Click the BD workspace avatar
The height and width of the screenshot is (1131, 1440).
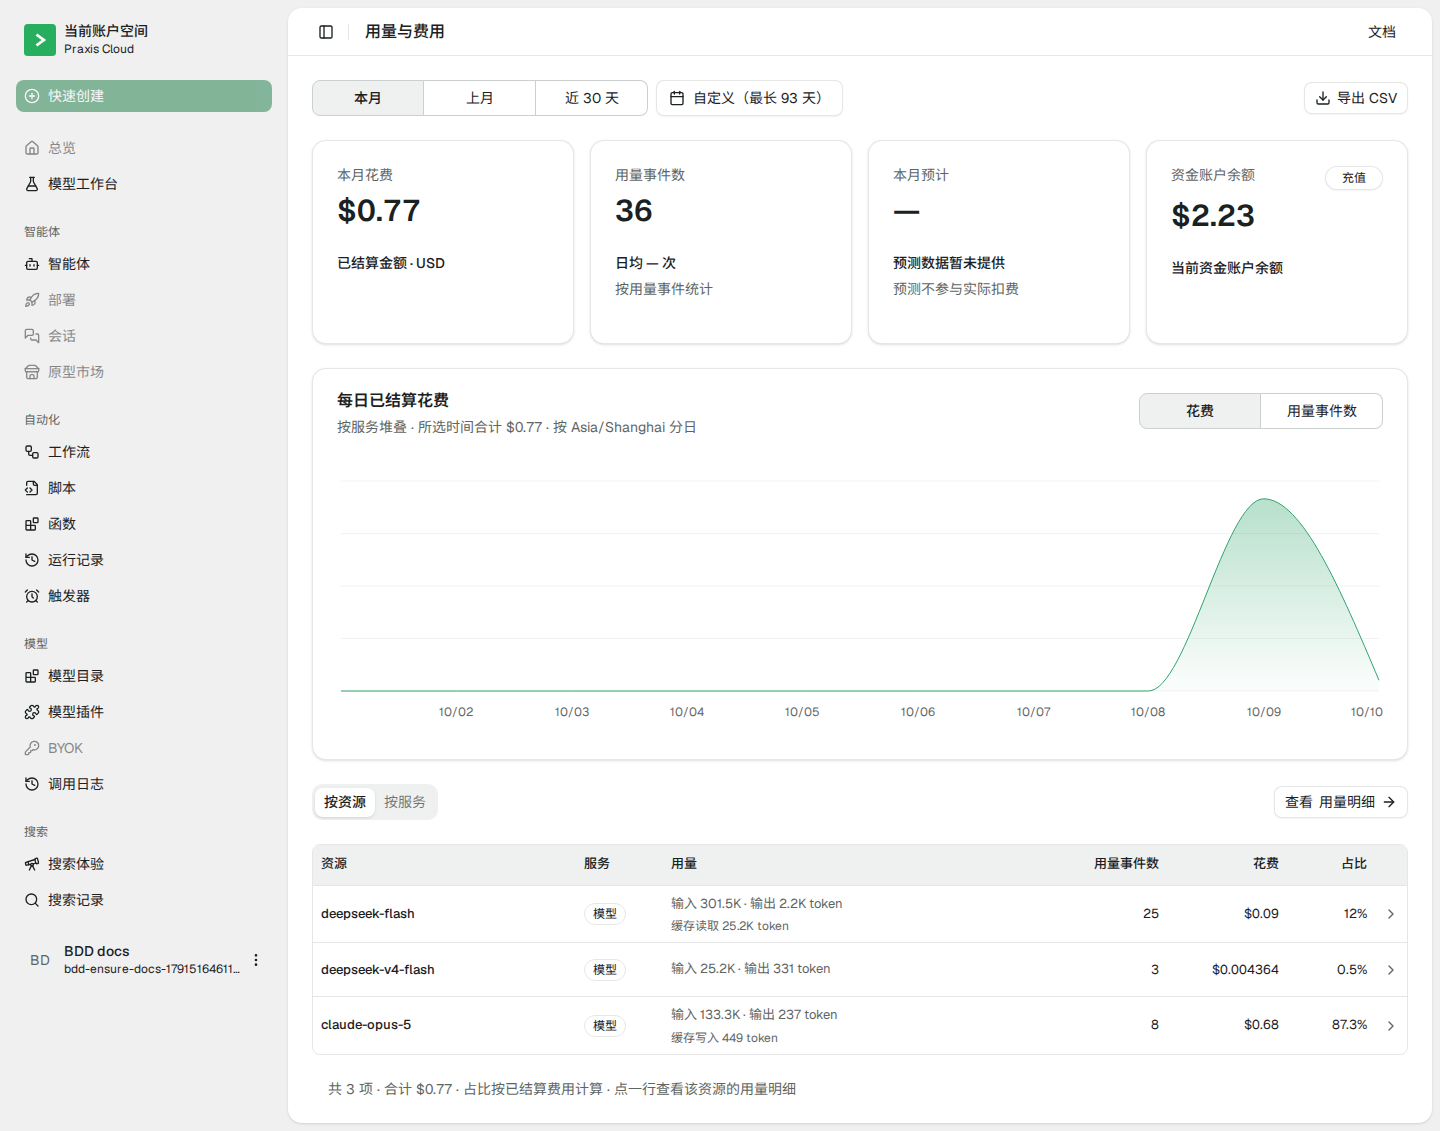40,960
